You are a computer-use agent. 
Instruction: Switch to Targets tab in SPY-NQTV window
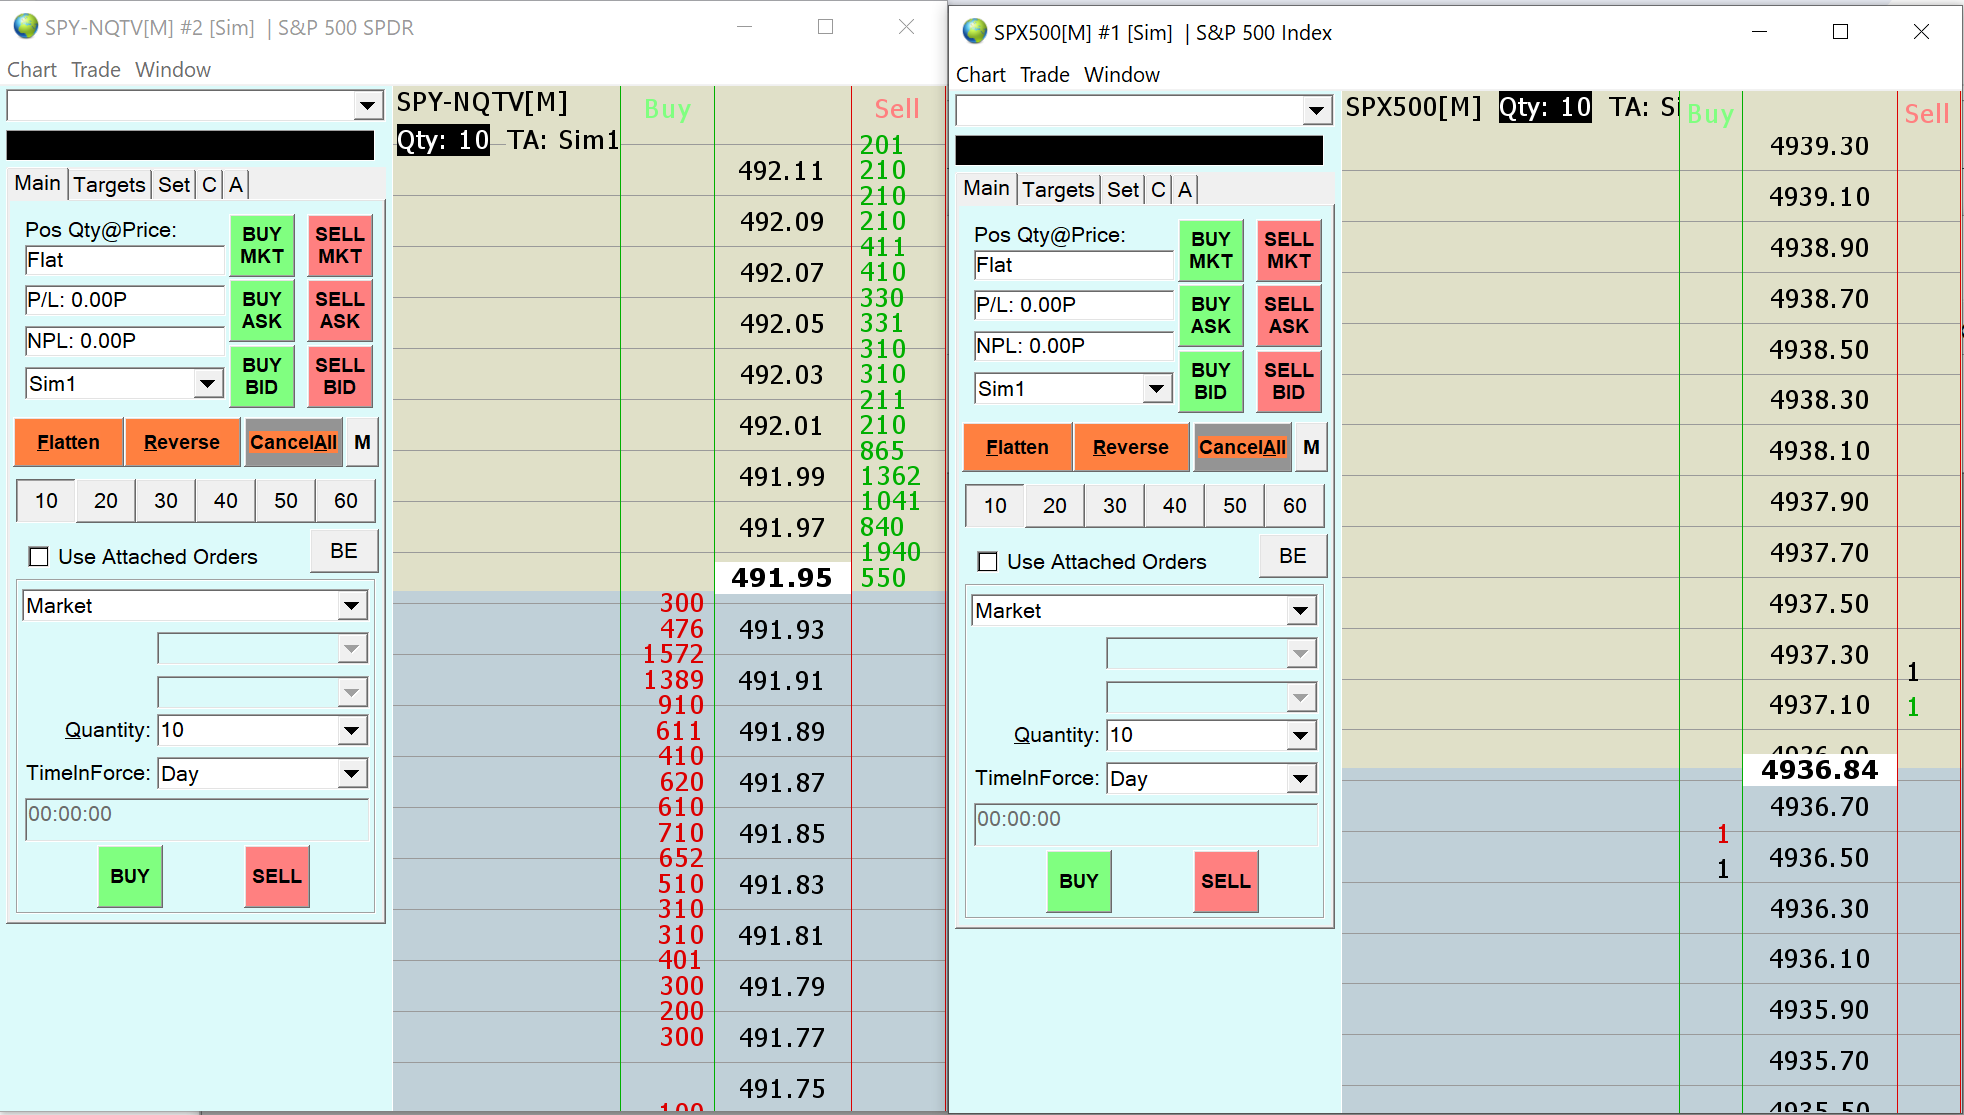click(x=109, y=185)
